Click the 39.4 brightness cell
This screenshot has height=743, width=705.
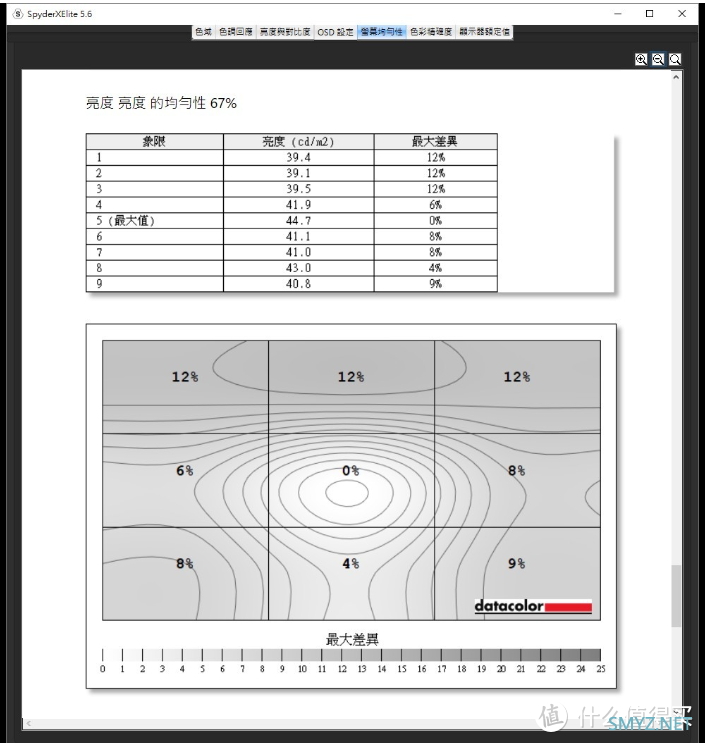pos(298,157)
